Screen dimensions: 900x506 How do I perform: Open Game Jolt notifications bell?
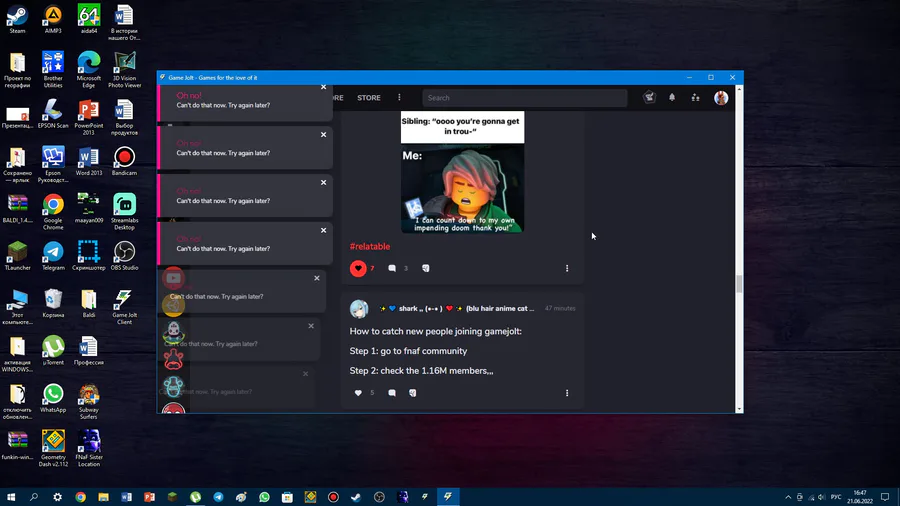672,98
